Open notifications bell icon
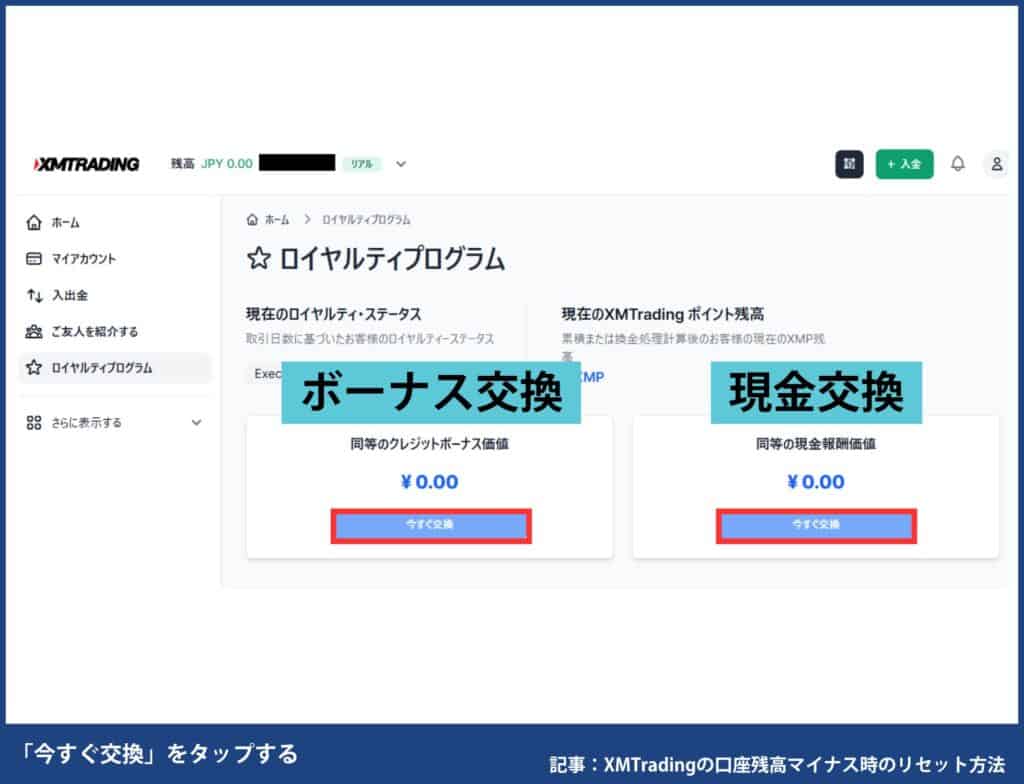1024x784 pixels. pyautogui.click(x=957, y=164)
